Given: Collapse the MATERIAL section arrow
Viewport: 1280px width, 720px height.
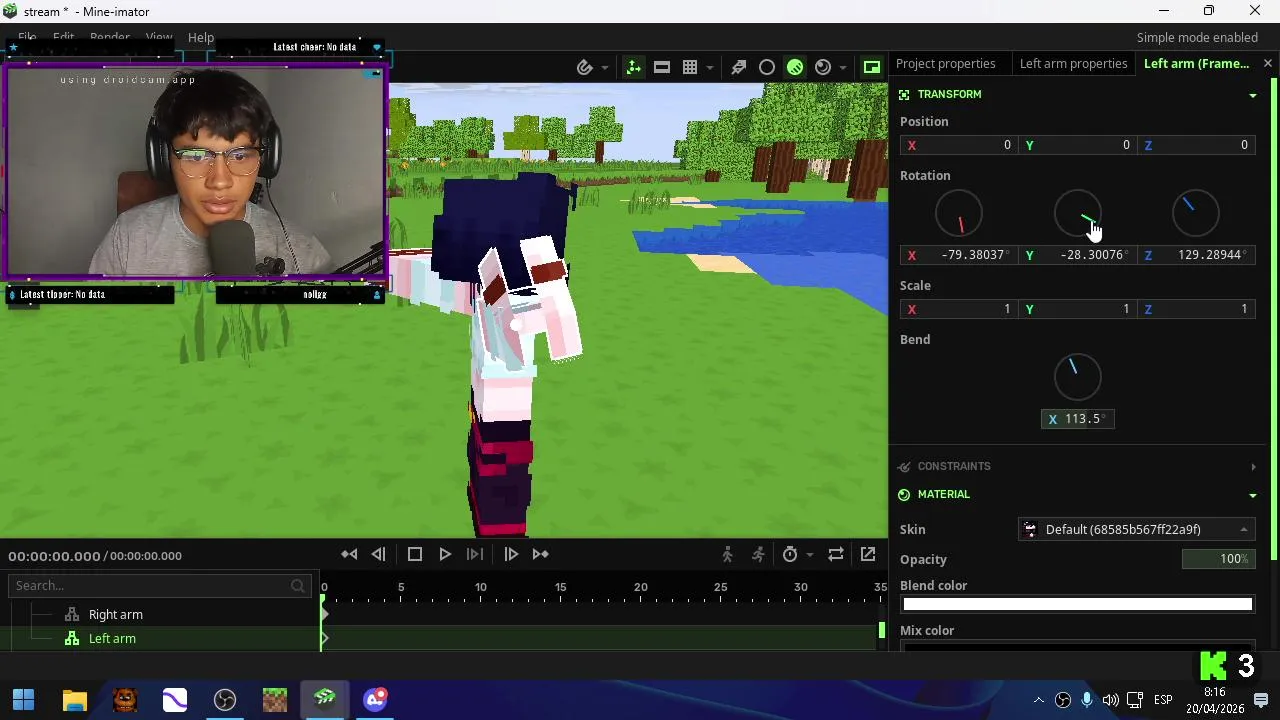Looking at the screenshot, I should point(1253,495).
